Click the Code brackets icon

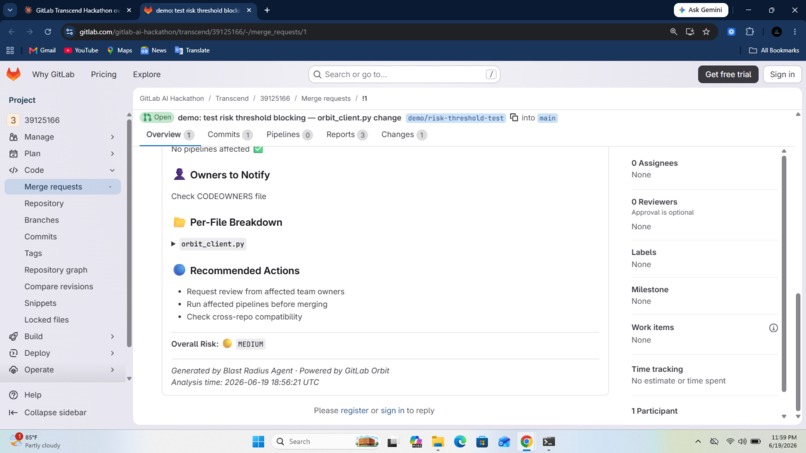13,170
